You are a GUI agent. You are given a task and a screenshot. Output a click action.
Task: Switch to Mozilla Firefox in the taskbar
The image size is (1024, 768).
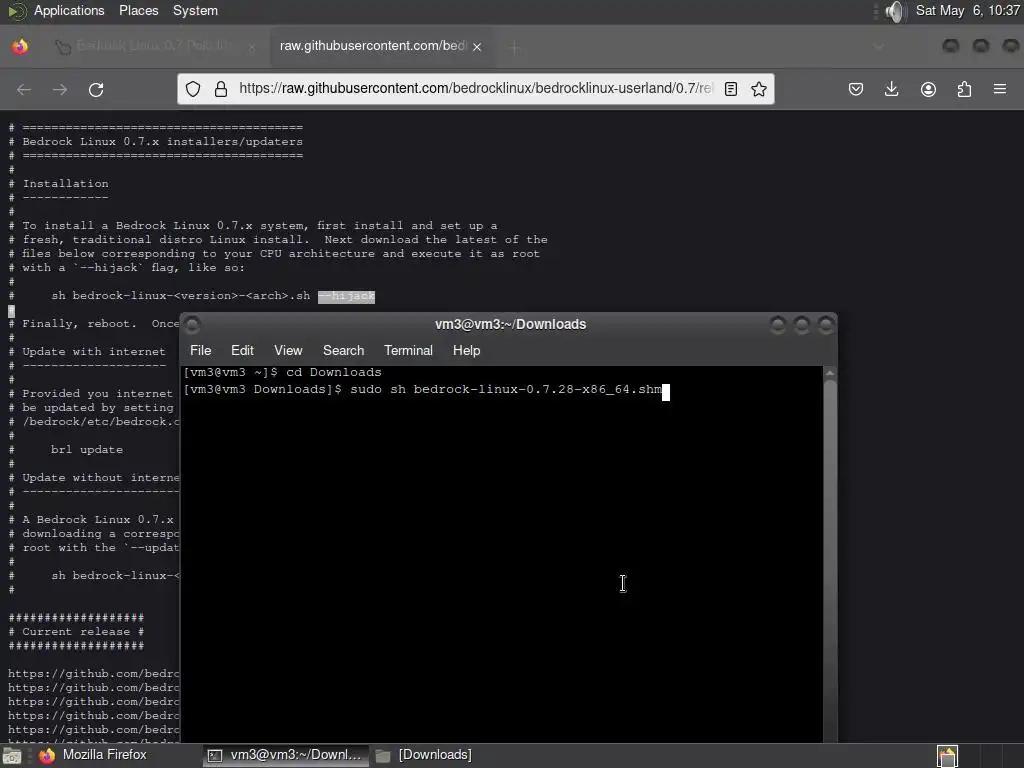tap(104, 755)
